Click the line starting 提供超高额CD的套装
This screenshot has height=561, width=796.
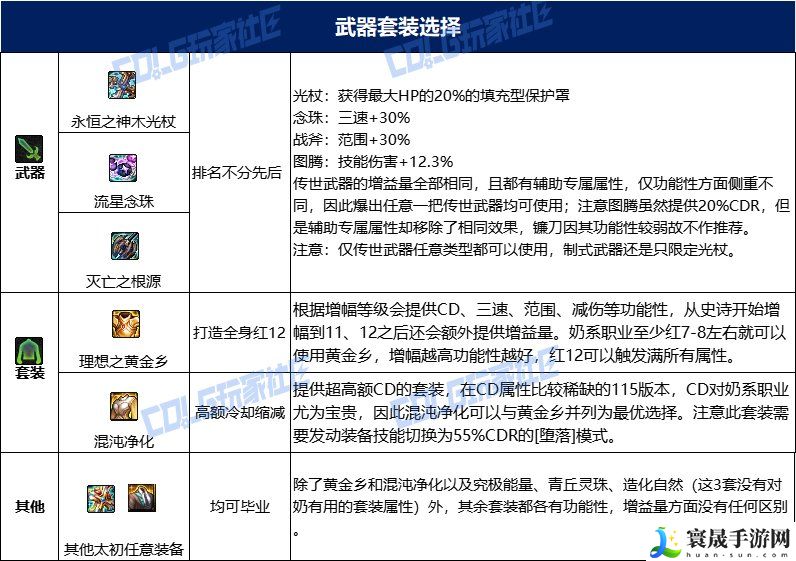[x=541, y=390]
